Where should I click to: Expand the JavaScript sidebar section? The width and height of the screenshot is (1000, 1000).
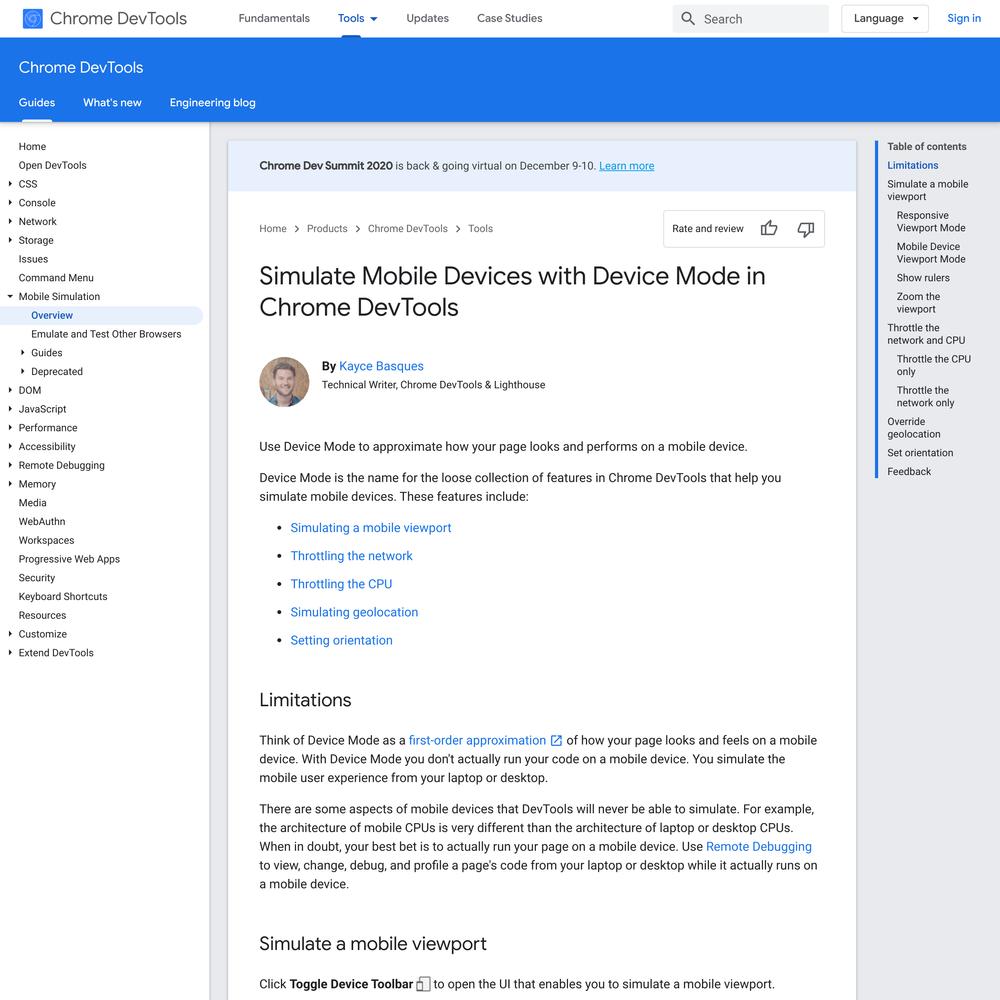tap(10, 409)
